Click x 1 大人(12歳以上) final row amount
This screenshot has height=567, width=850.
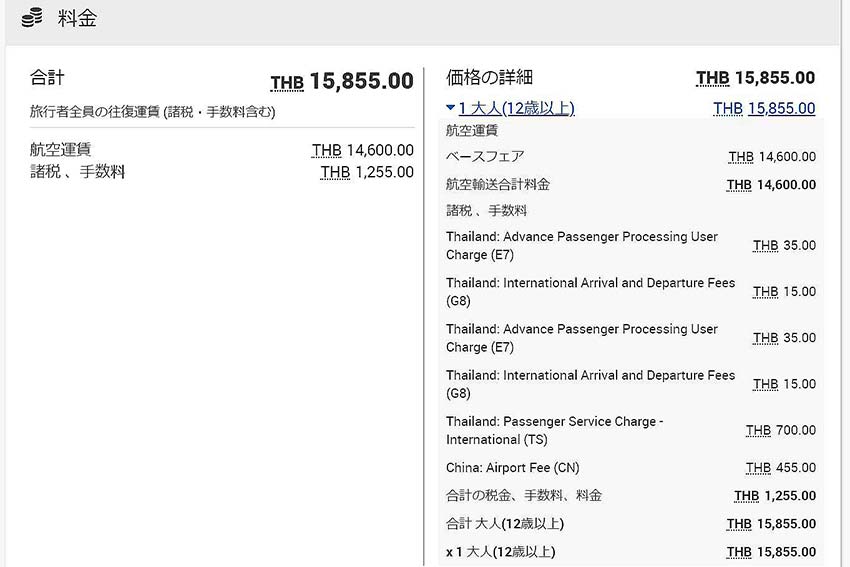[x=771, y=552]
